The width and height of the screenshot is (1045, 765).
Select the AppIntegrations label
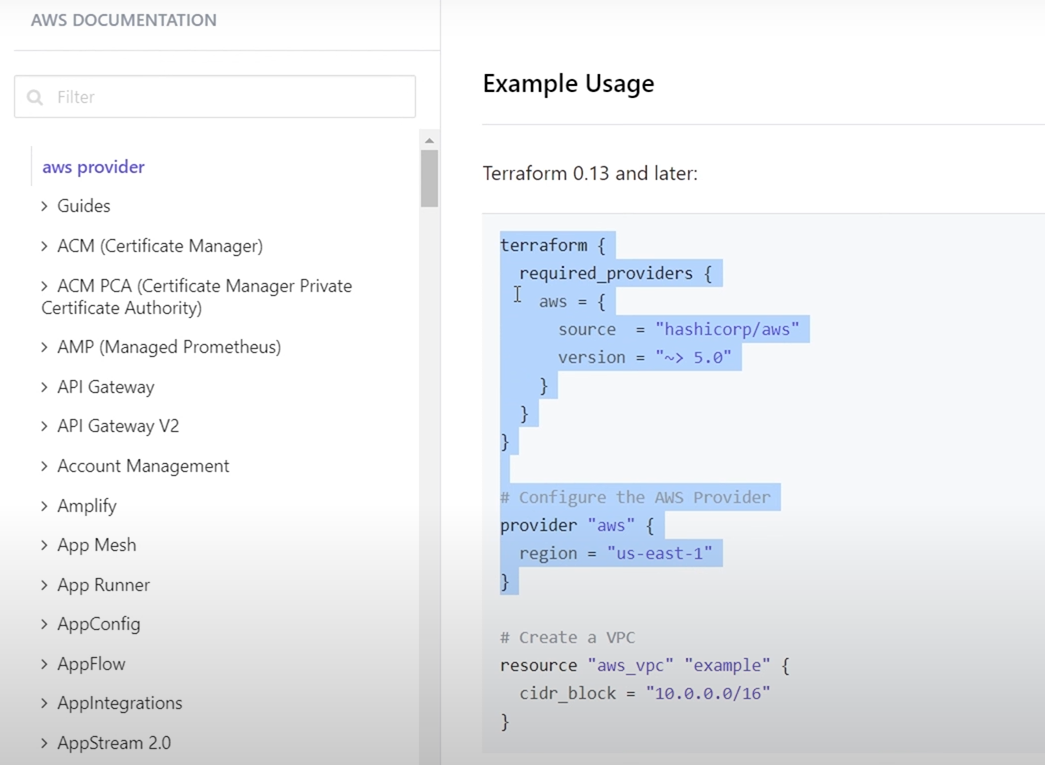click(120, 703)
